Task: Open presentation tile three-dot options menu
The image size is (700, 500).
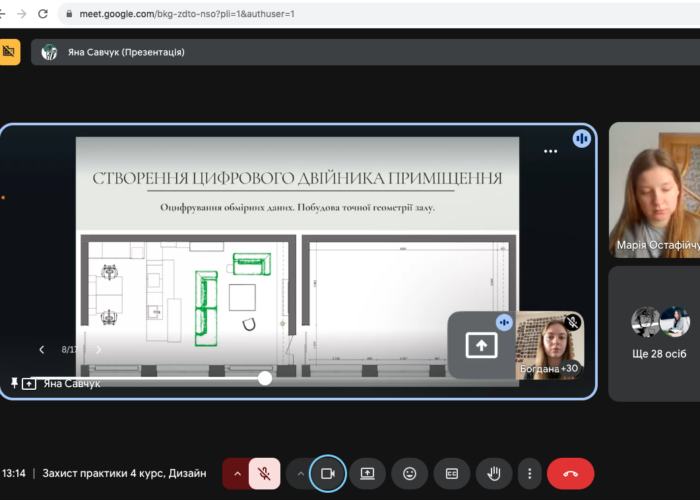Action: [550, 151]
